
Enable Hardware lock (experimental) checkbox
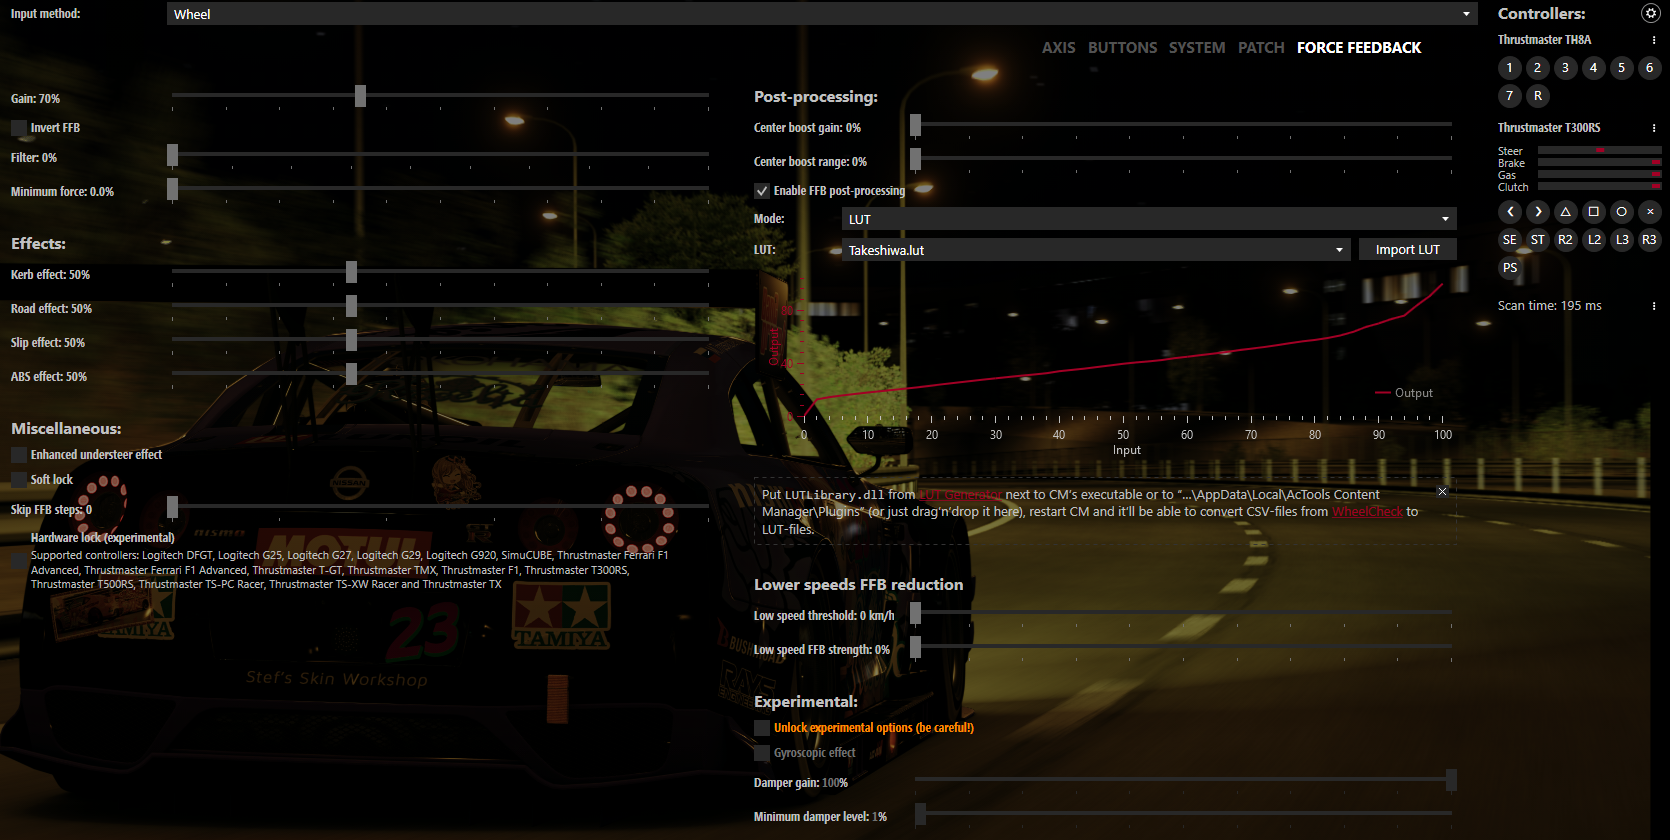click(19, 561)
